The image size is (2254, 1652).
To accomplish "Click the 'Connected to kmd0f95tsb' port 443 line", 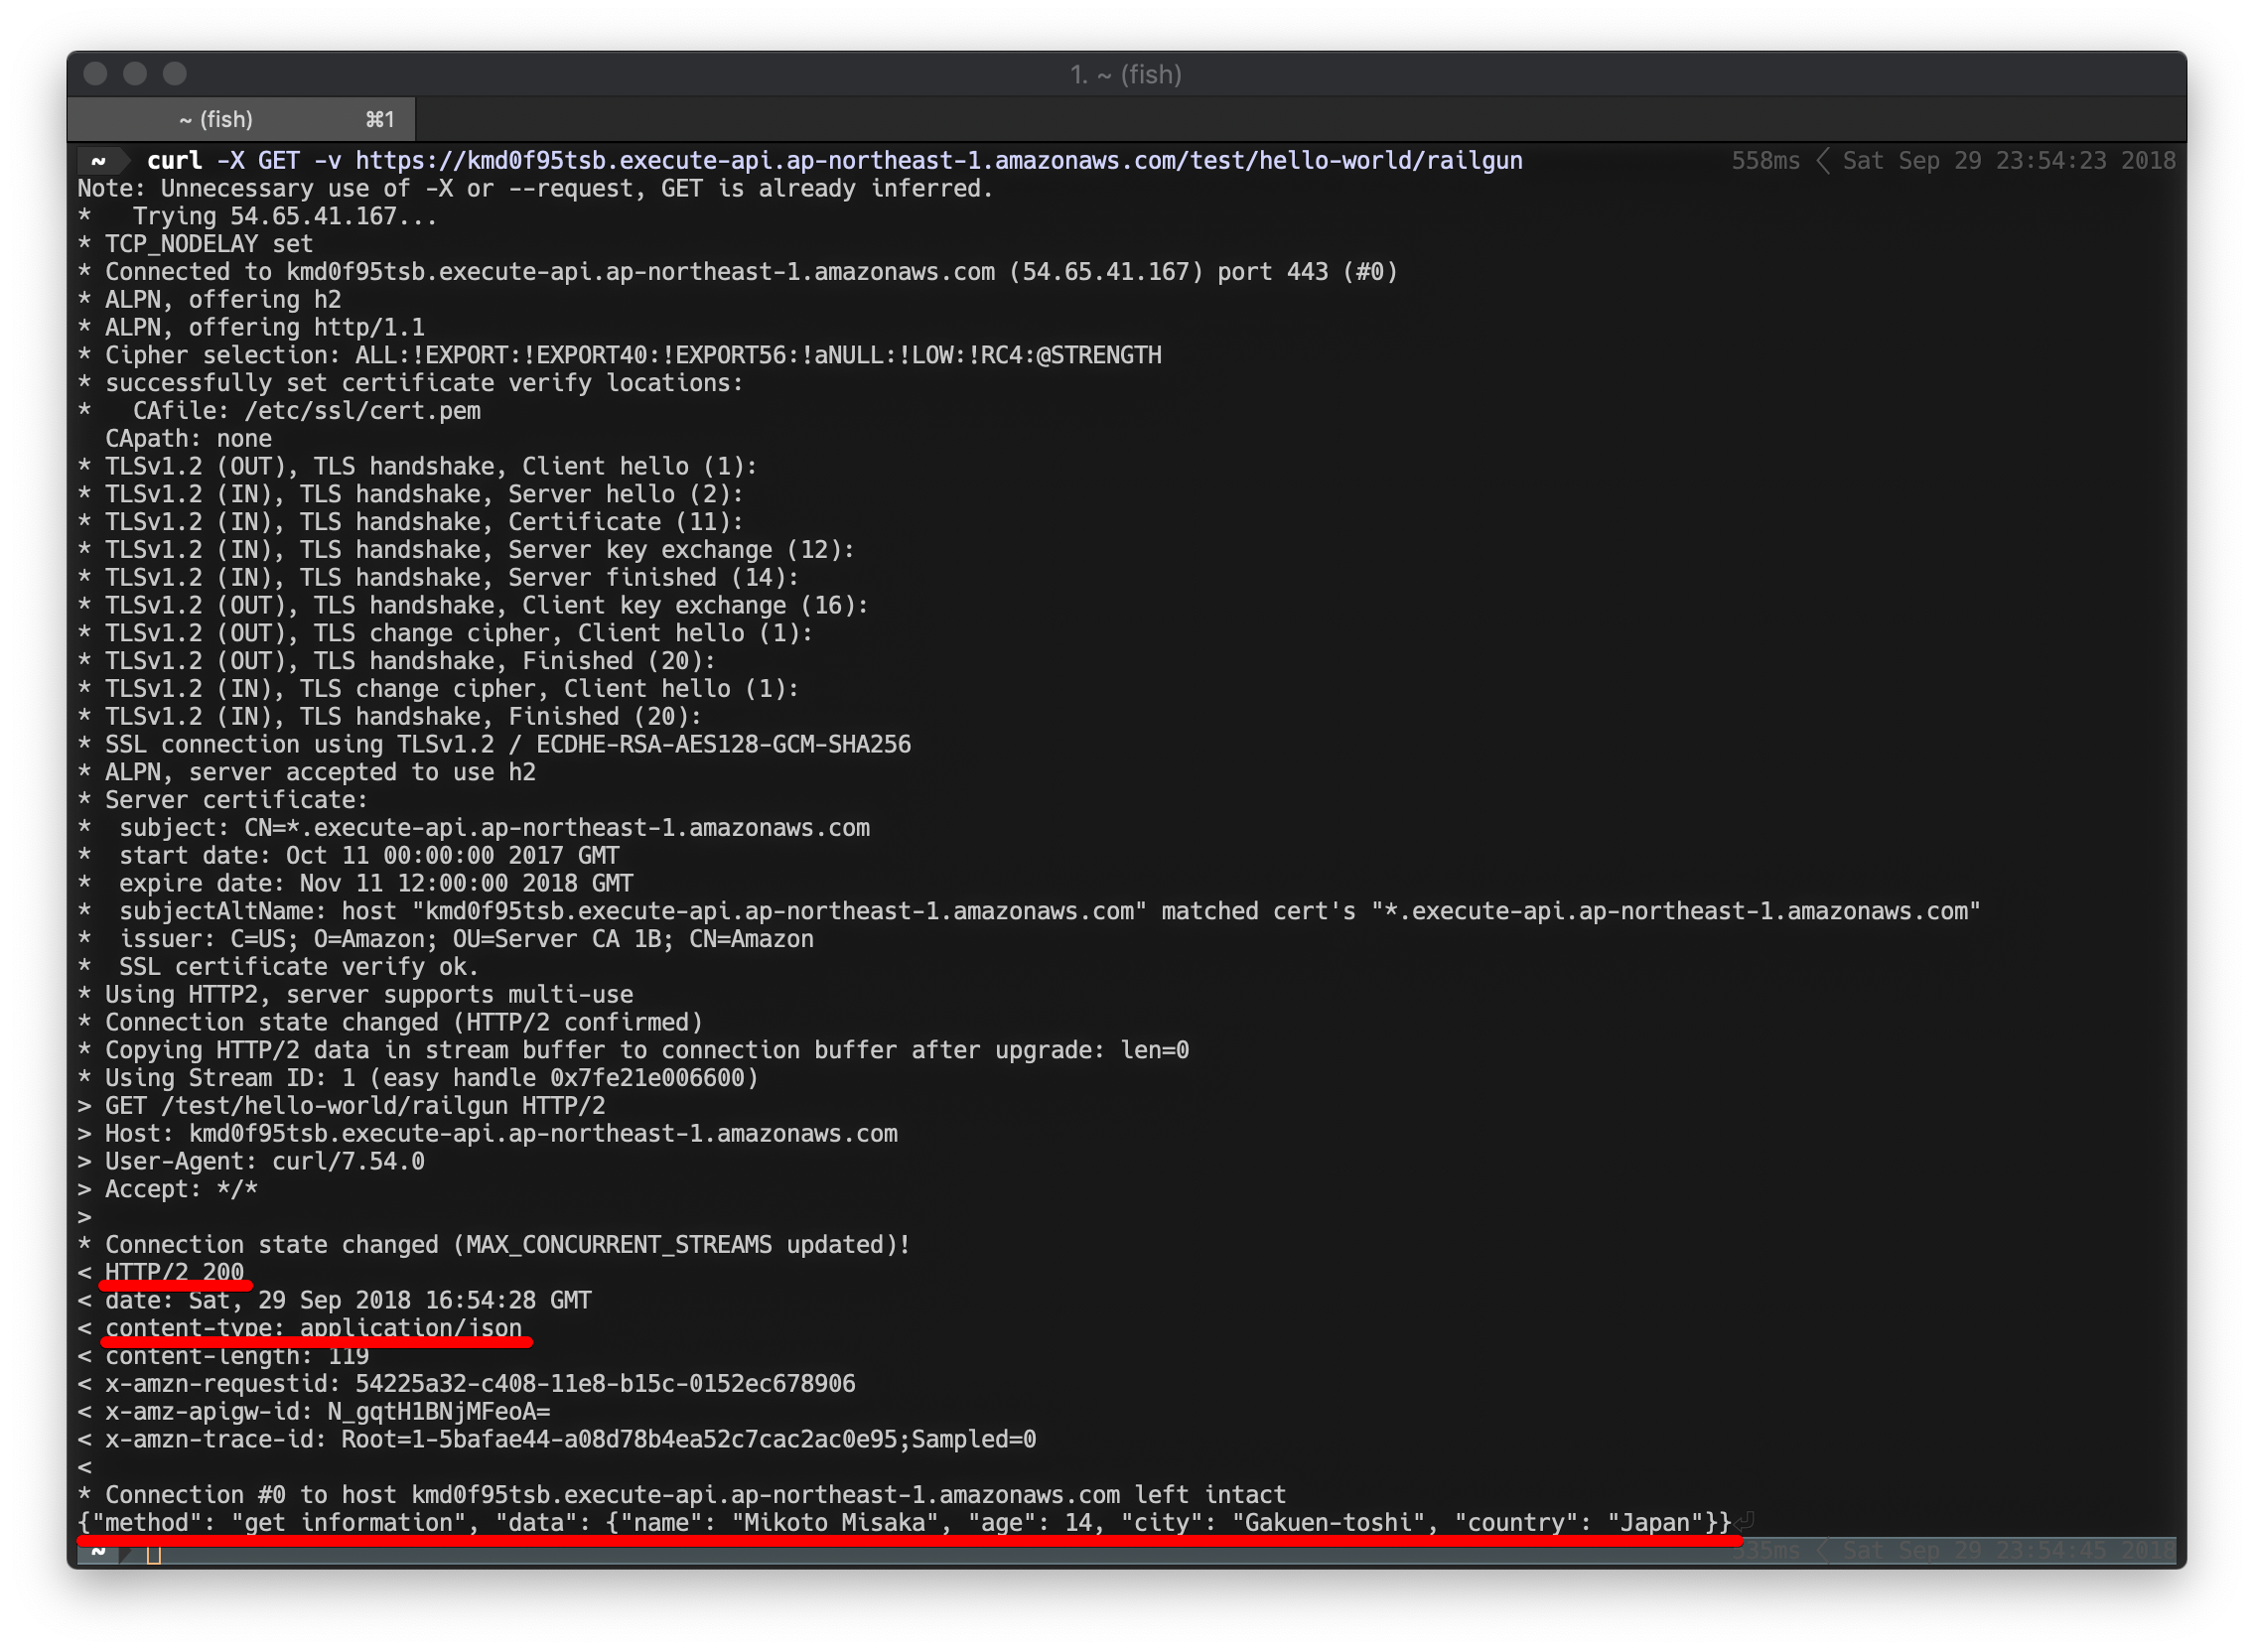I will (738, 272).
